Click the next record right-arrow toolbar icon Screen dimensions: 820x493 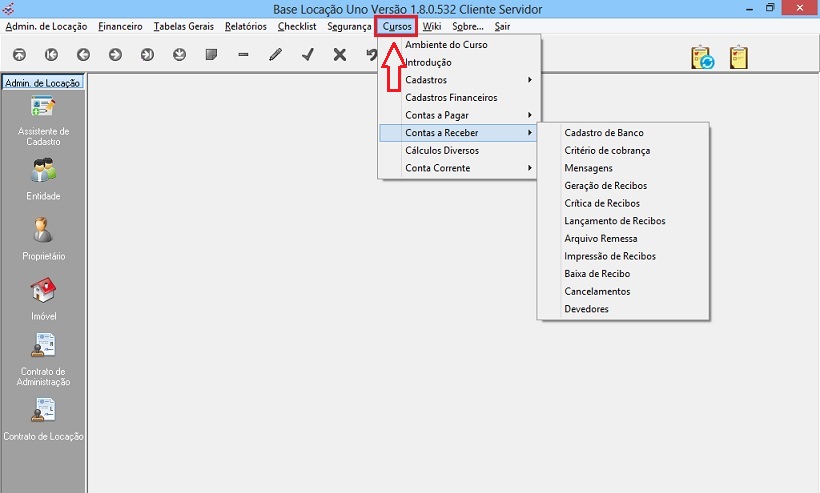point(115,55)
